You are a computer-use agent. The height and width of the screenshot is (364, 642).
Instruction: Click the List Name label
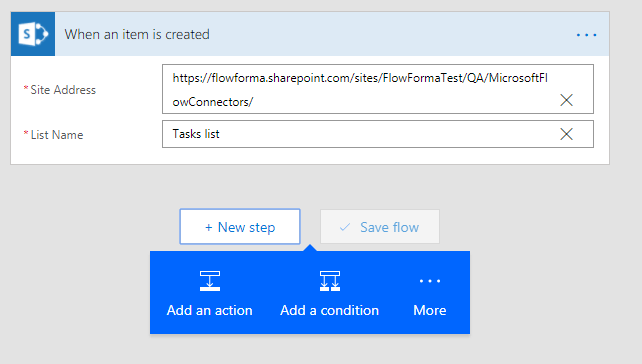(57, 135)
